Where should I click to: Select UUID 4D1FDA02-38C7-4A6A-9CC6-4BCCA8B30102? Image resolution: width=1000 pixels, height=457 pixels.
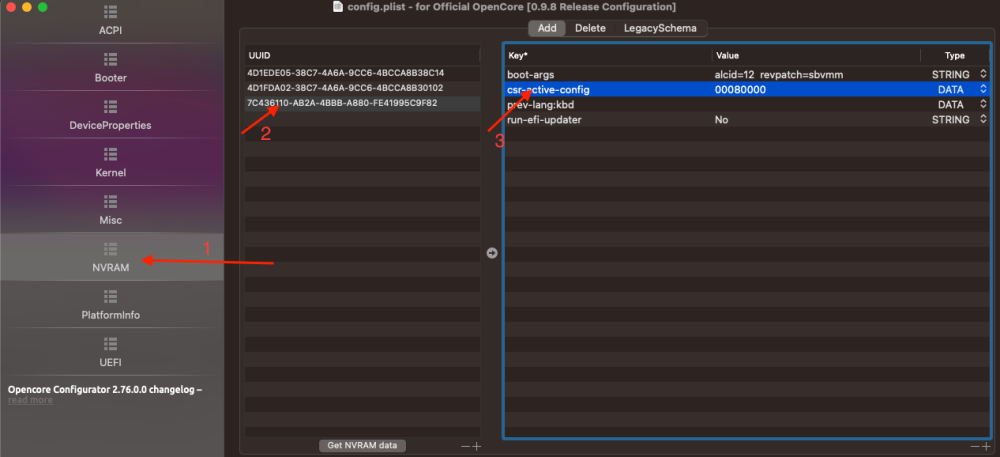[x=362, y=88]
